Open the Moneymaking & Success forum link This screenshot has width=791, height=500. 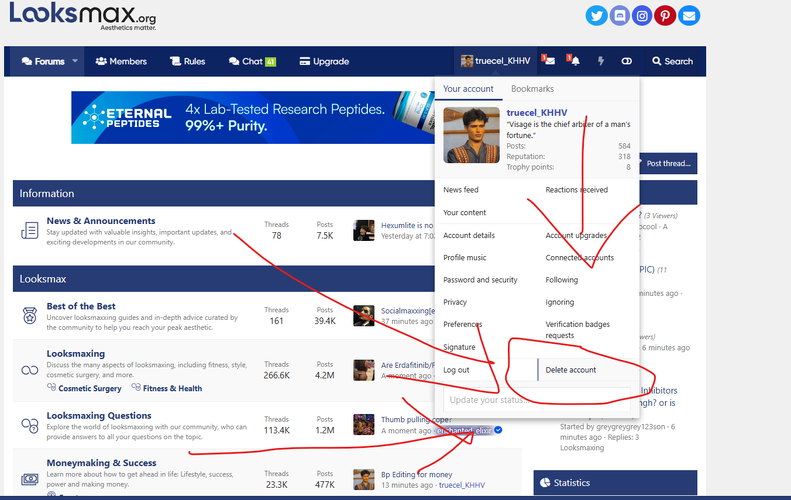click(101, 463)
